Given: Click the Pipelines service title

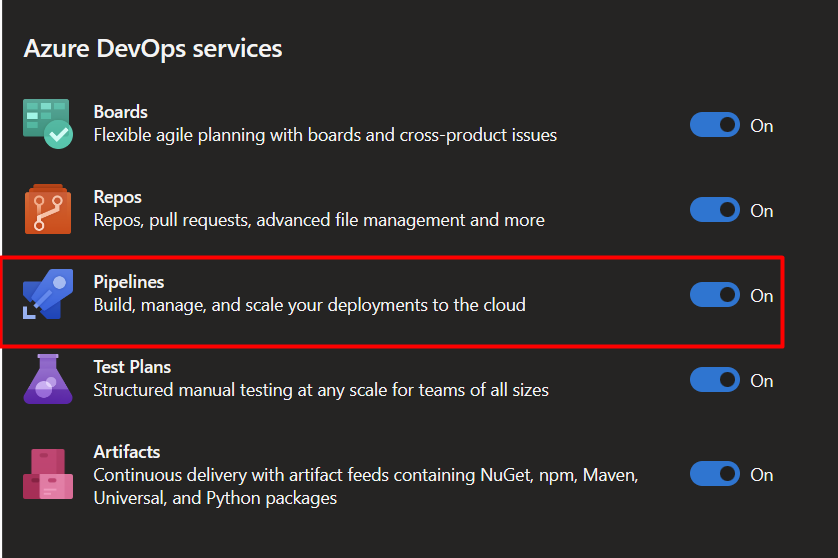Looking at the screenshot, I should pyautogui.click(x=129, y=282).
